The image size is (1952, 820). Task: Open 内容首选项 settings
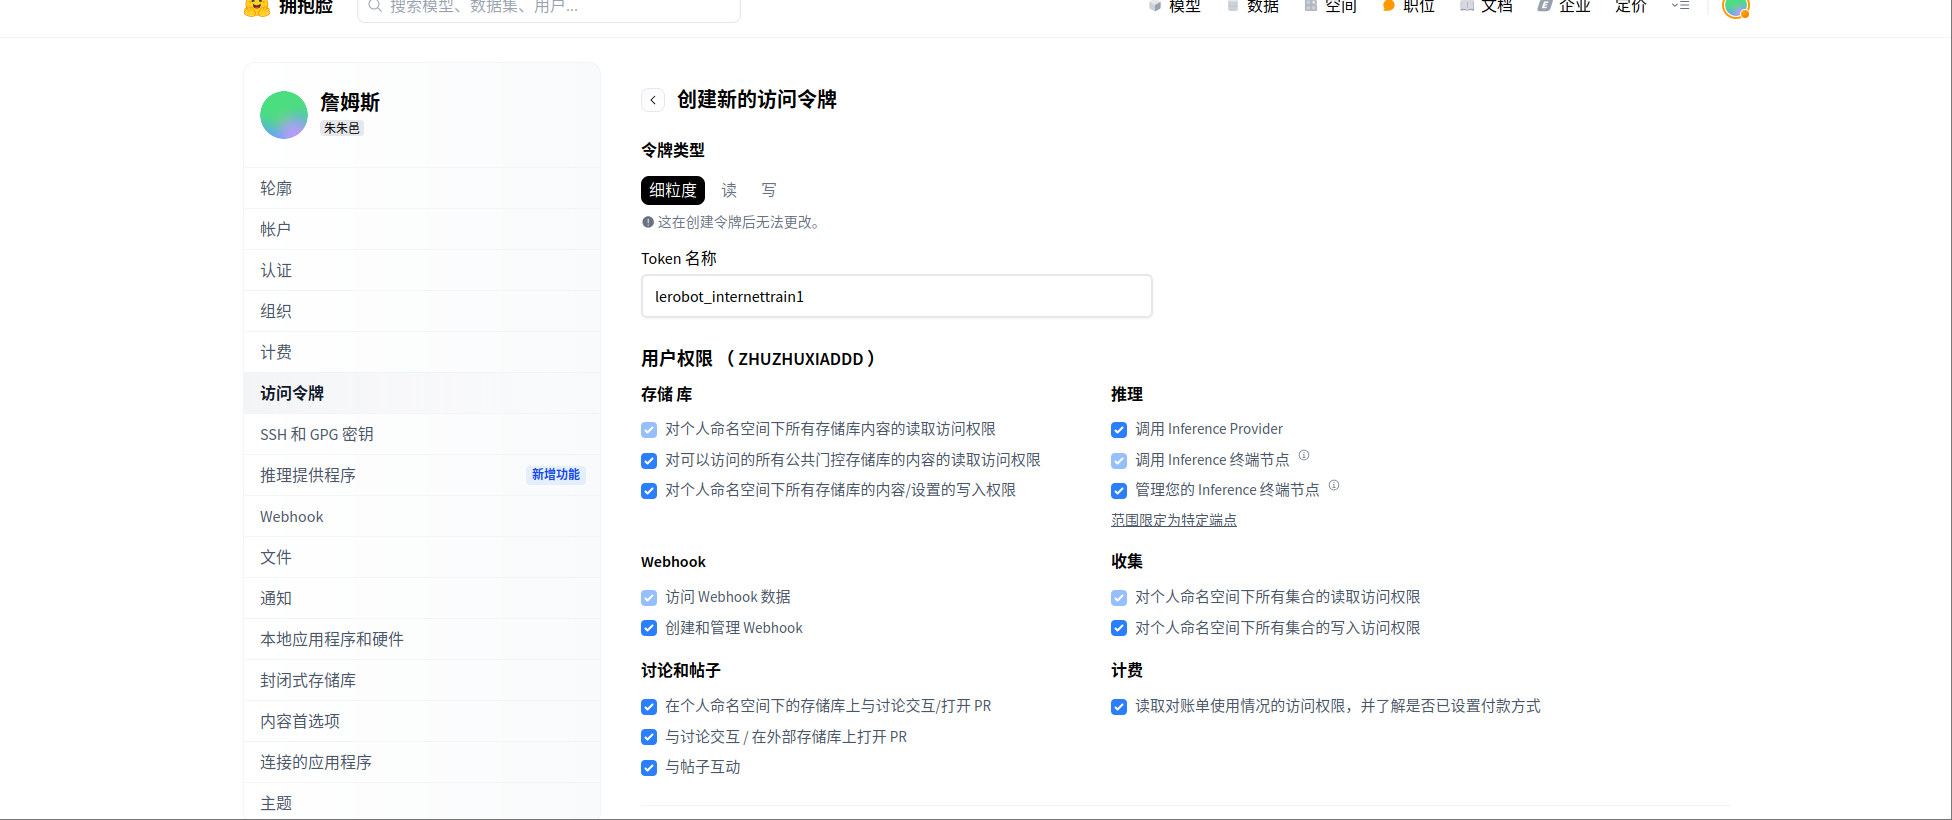click(x=422, y=721)
